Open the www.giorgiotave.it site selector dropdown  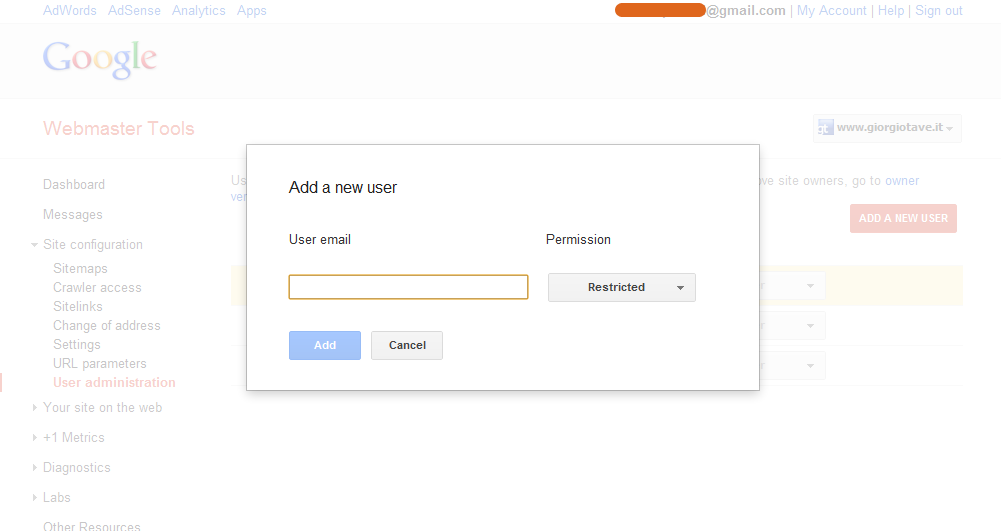[888, 128]
